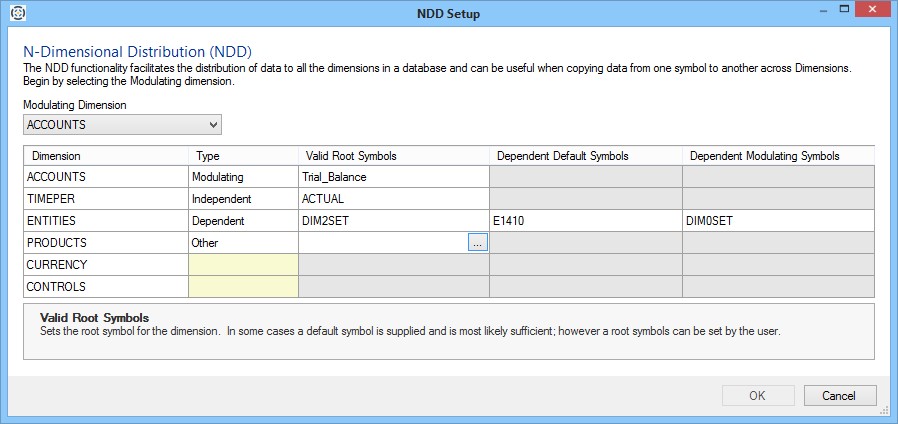
Task: Open browse button in PRODUCTS root symbols cell
Action: (477, 243)
